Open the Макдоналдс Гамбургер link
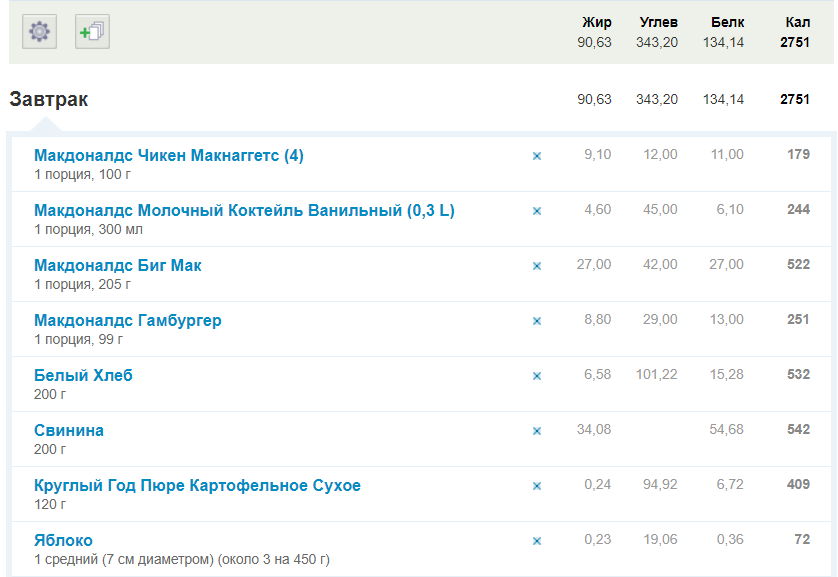 click(x=128, y=321)
